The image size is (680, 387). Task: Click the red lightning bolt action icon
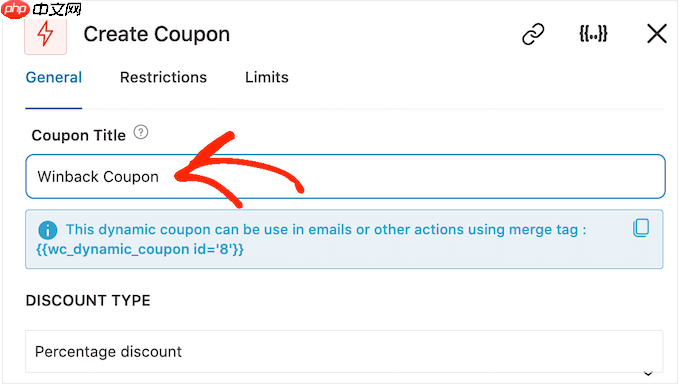[46, 36]
